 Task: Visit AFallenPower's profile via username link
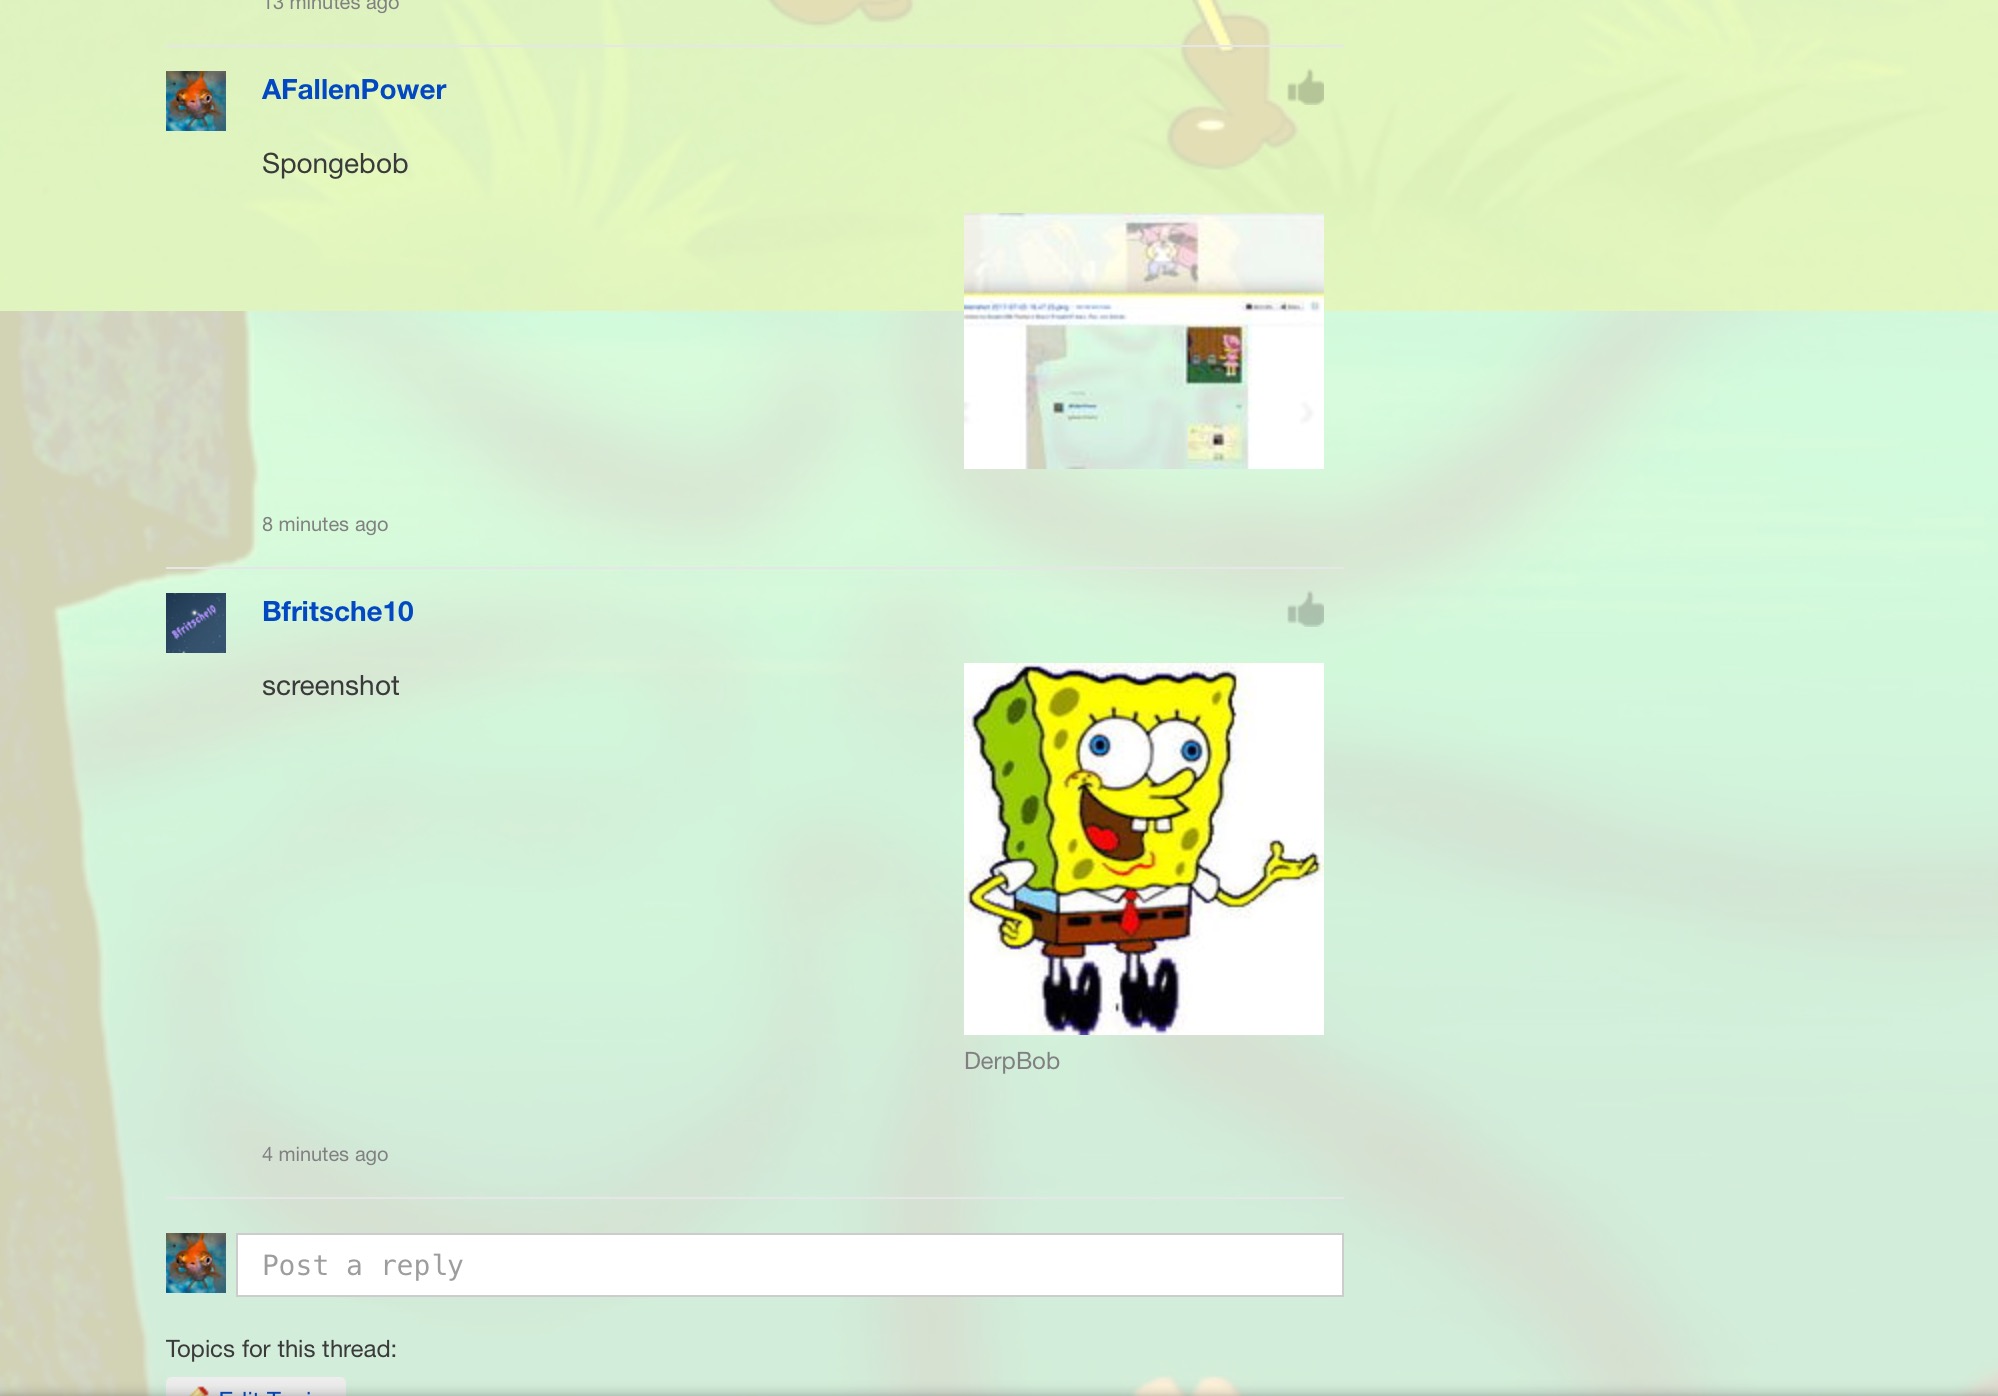353,90
